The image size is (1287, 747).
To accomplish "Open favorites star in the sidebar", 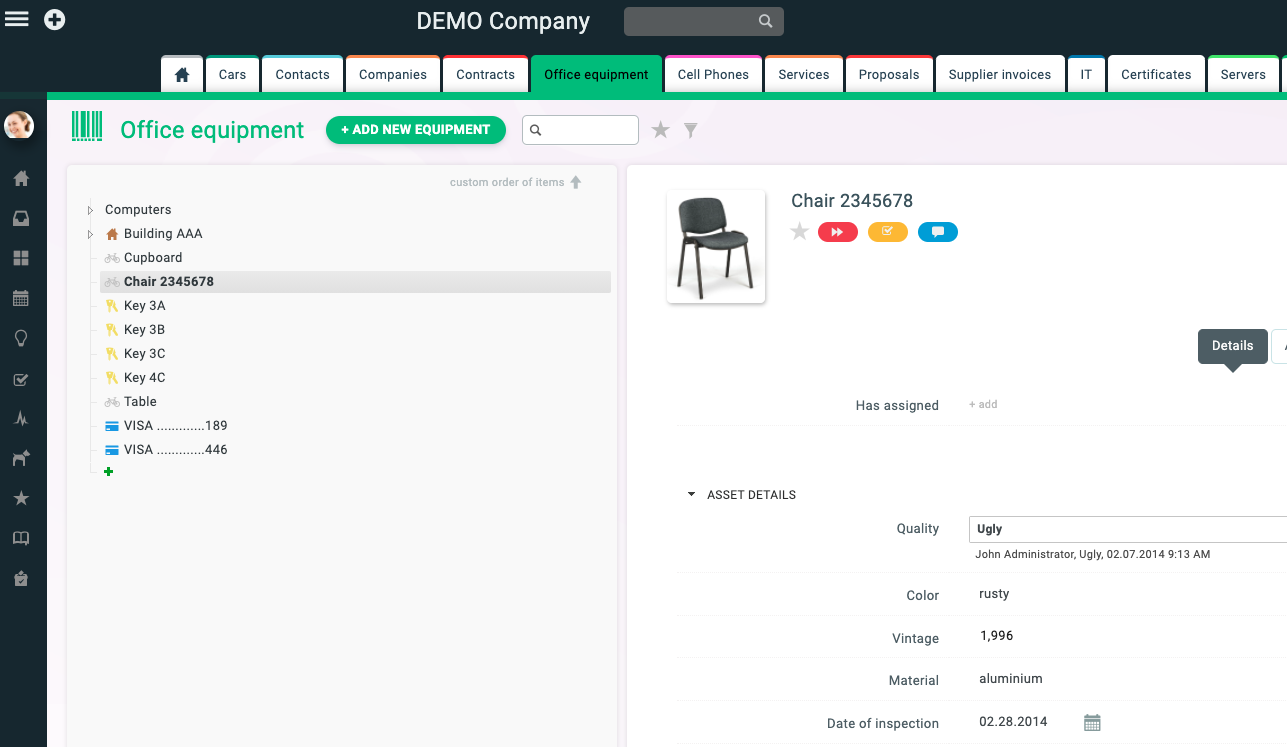I will click(20, 498).
